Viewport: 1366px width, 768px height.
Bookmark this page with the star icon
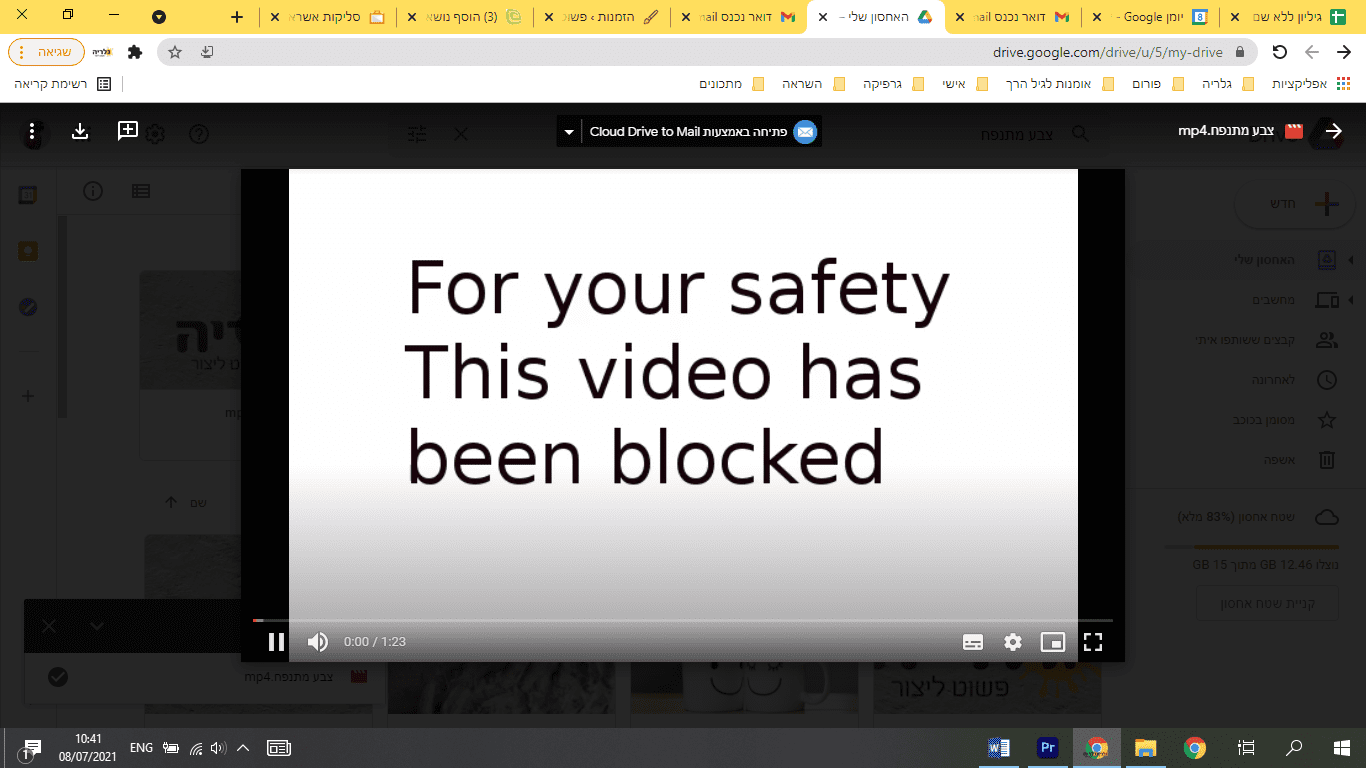pos(175,52)
